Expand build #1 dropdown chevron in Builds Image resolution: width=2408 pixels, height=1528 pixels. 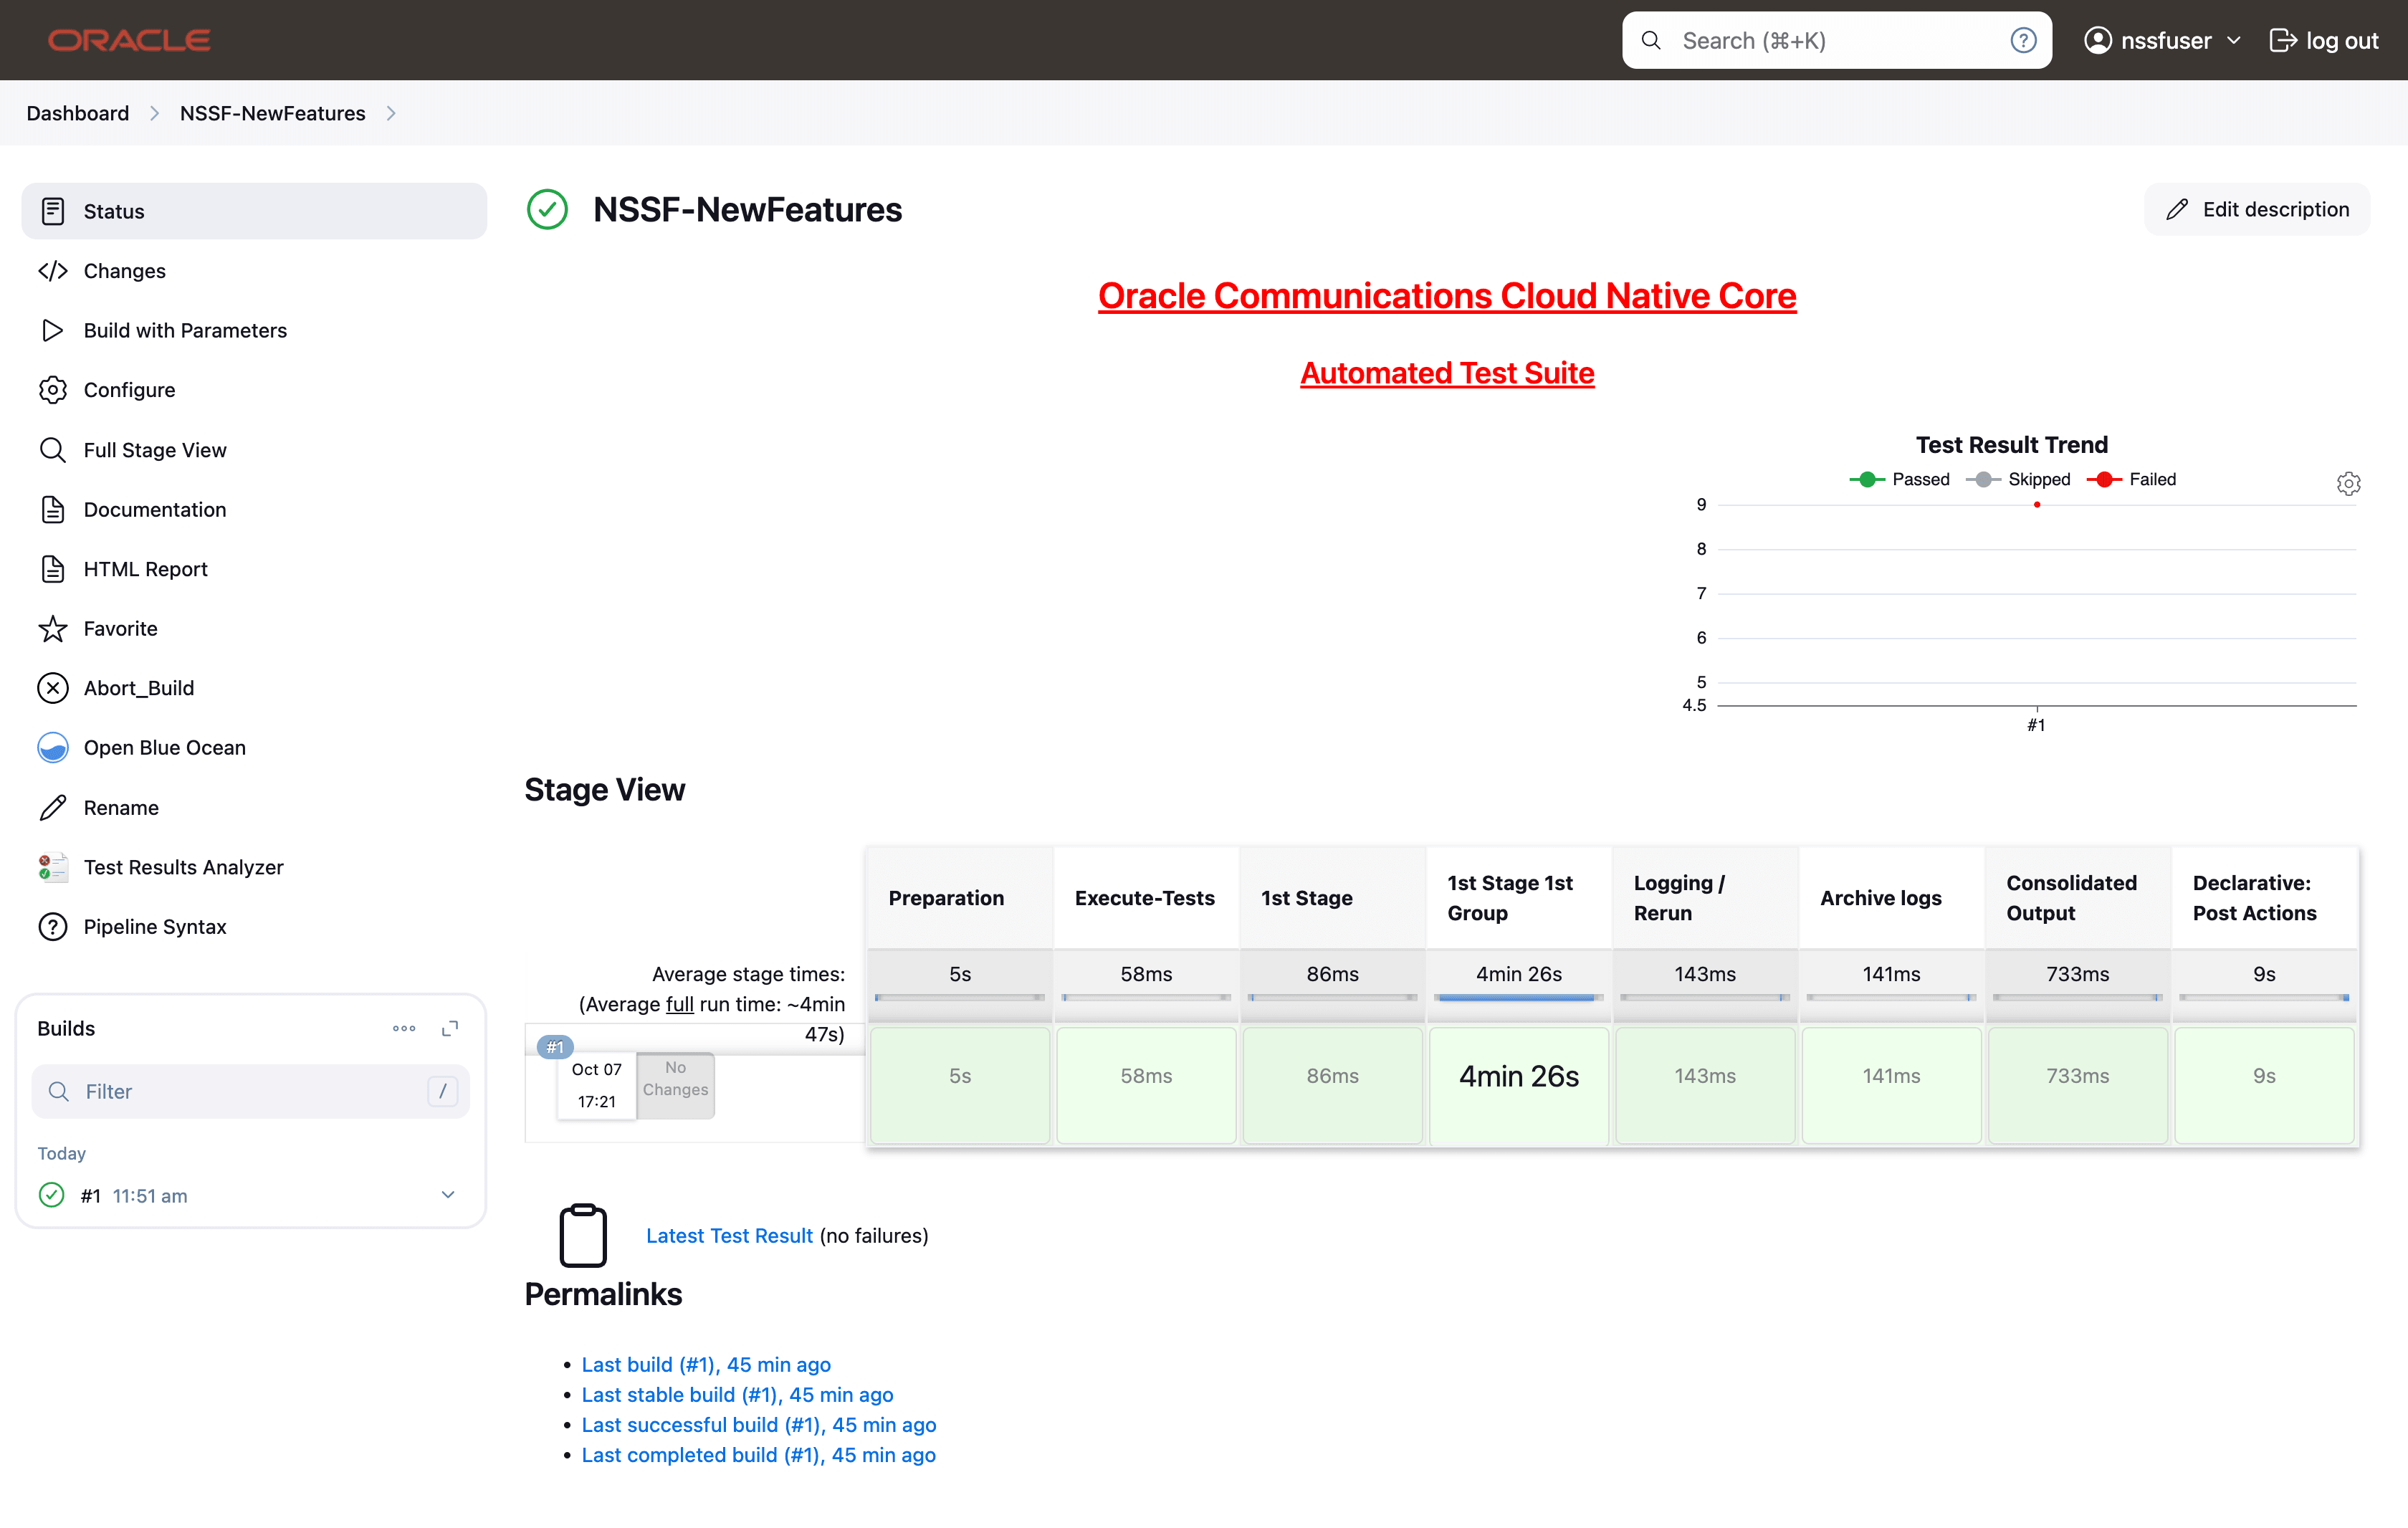pos(447,1195)
